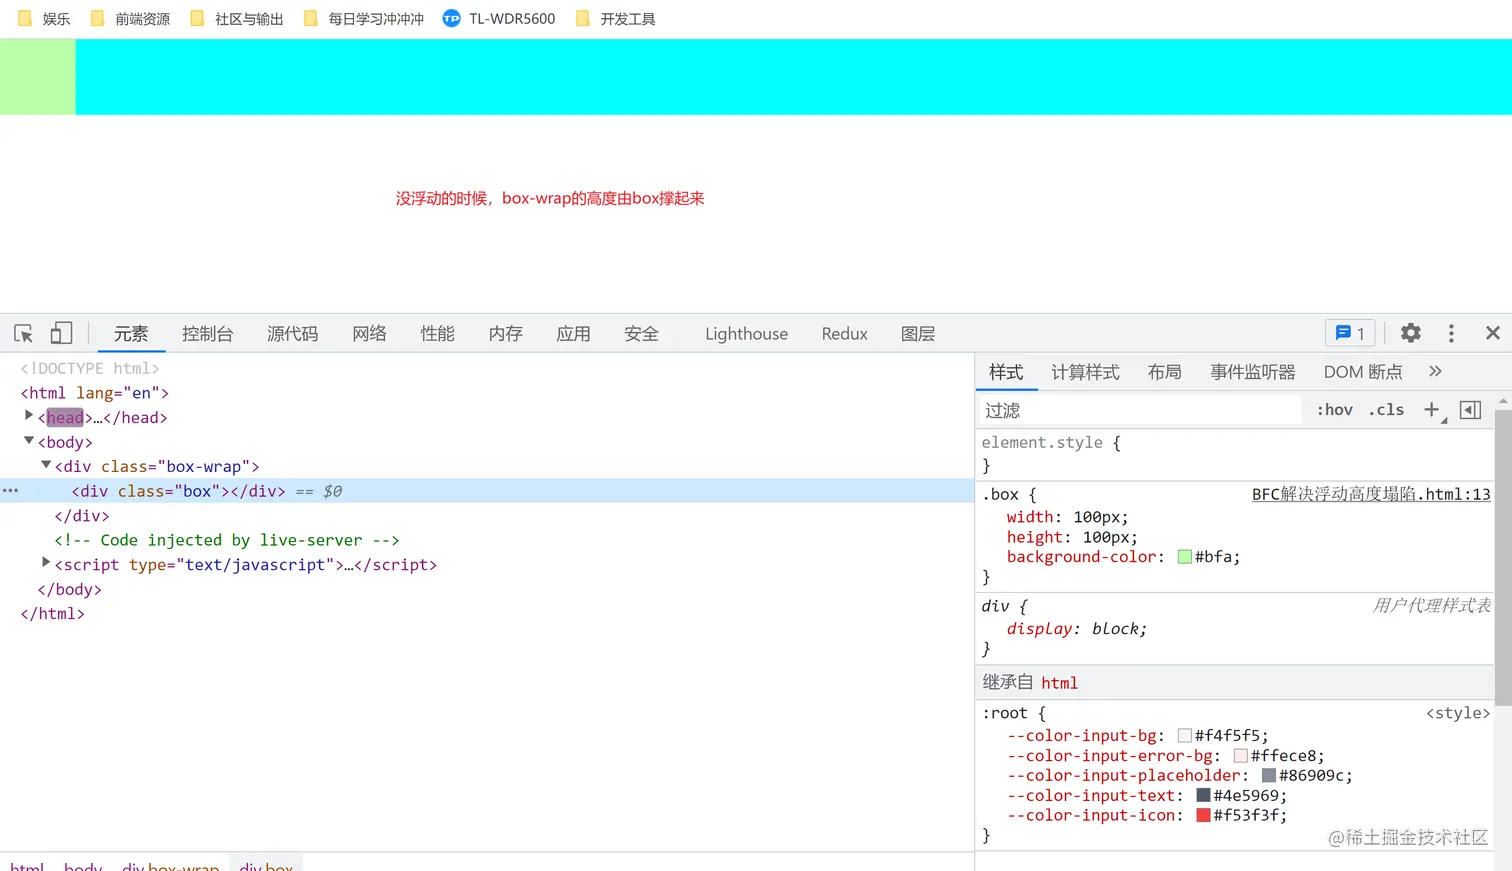The width and height of the screenshot is (1512, 871).
Task: Click the light green box on the page
Action: (37, 77)
